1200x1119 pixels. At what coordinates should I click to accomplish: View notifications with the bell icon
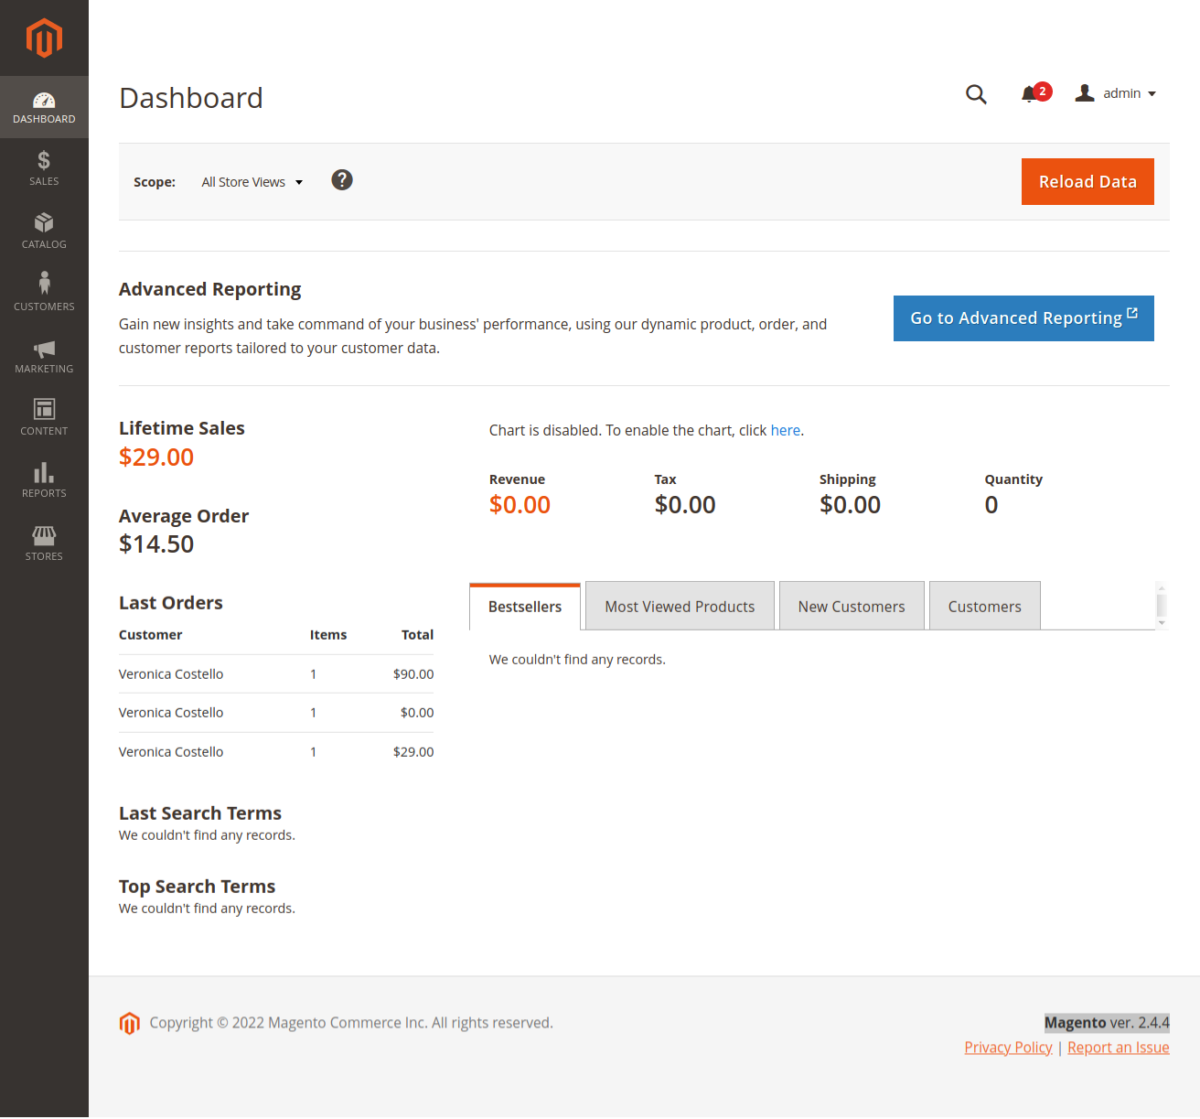(1030, 93)
